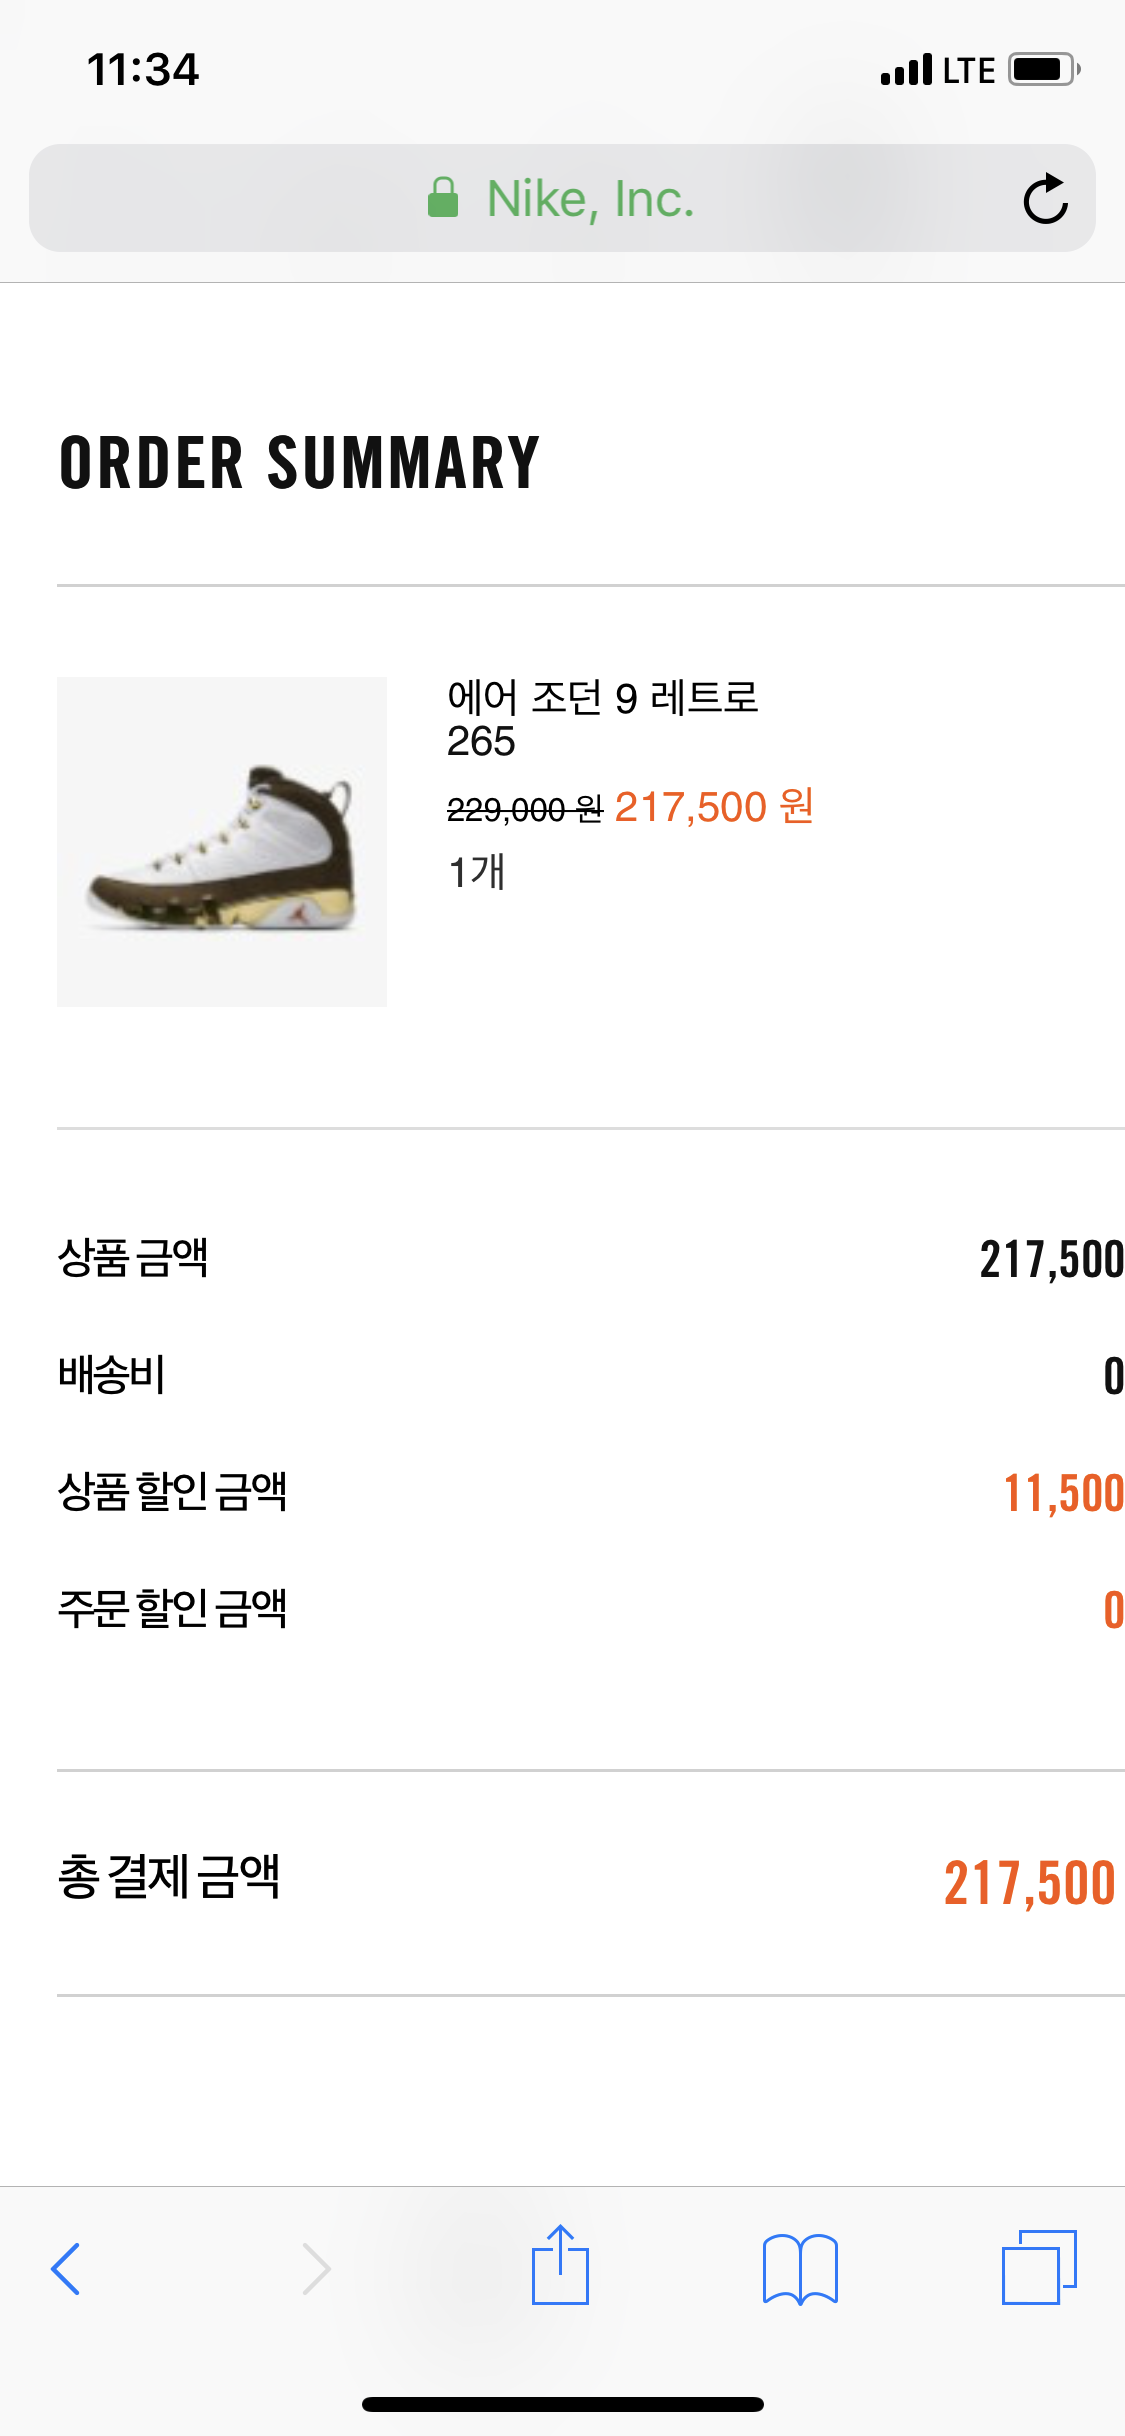Tap the battery indicator in status bar
1125x2436 pixels.
pyautogui.click(x=1043, y=70)
